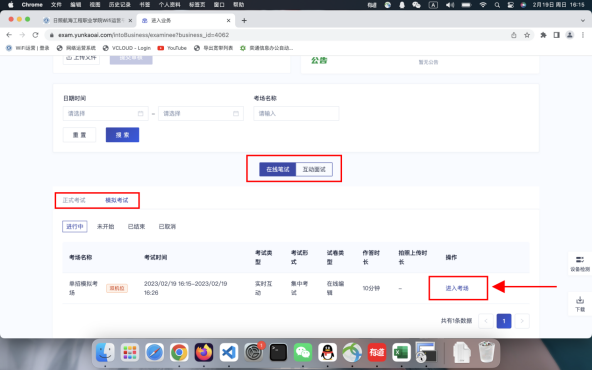592x370 pixels.
Task: Go to pagination page 1
Action: [504, 321]
